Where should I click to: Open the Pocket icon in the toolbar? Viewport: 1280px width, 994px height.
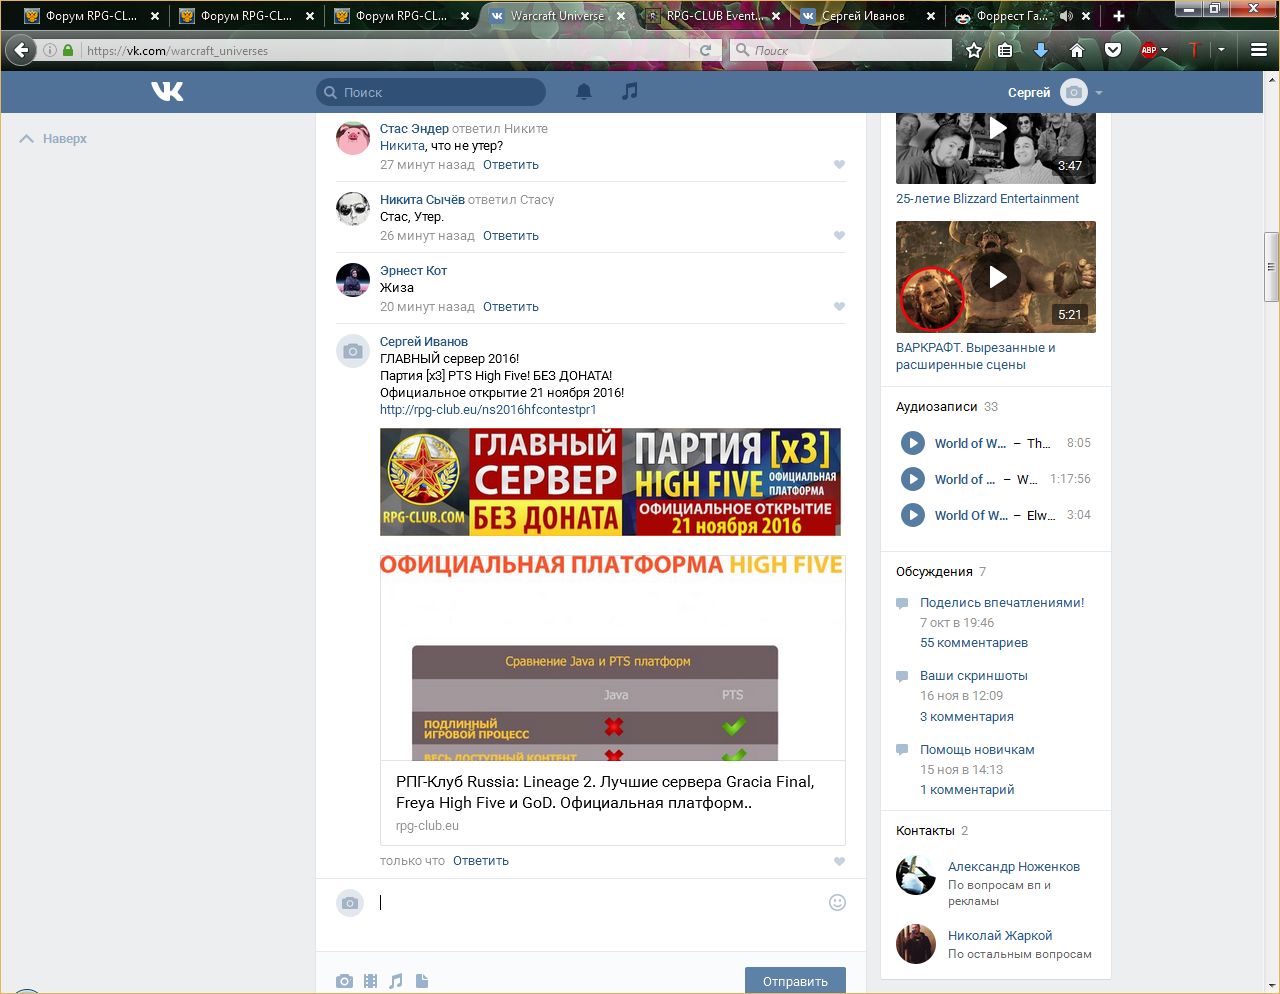coord(1113,50)
